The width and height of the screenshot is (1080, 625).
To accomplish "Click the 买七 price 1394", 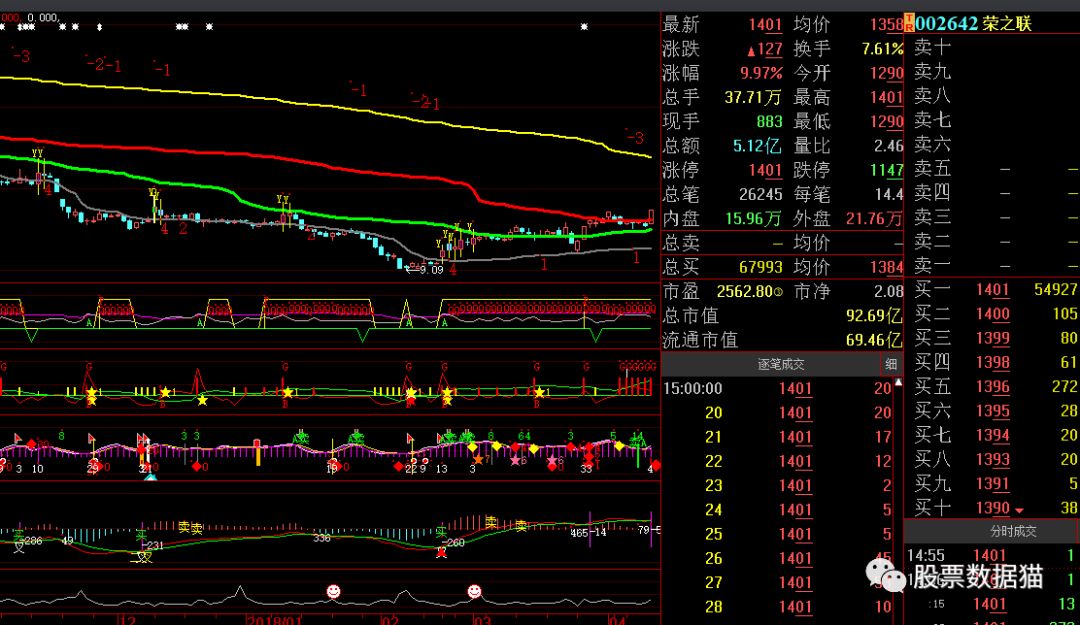I will pyautogui.click(x=993, y=435).
